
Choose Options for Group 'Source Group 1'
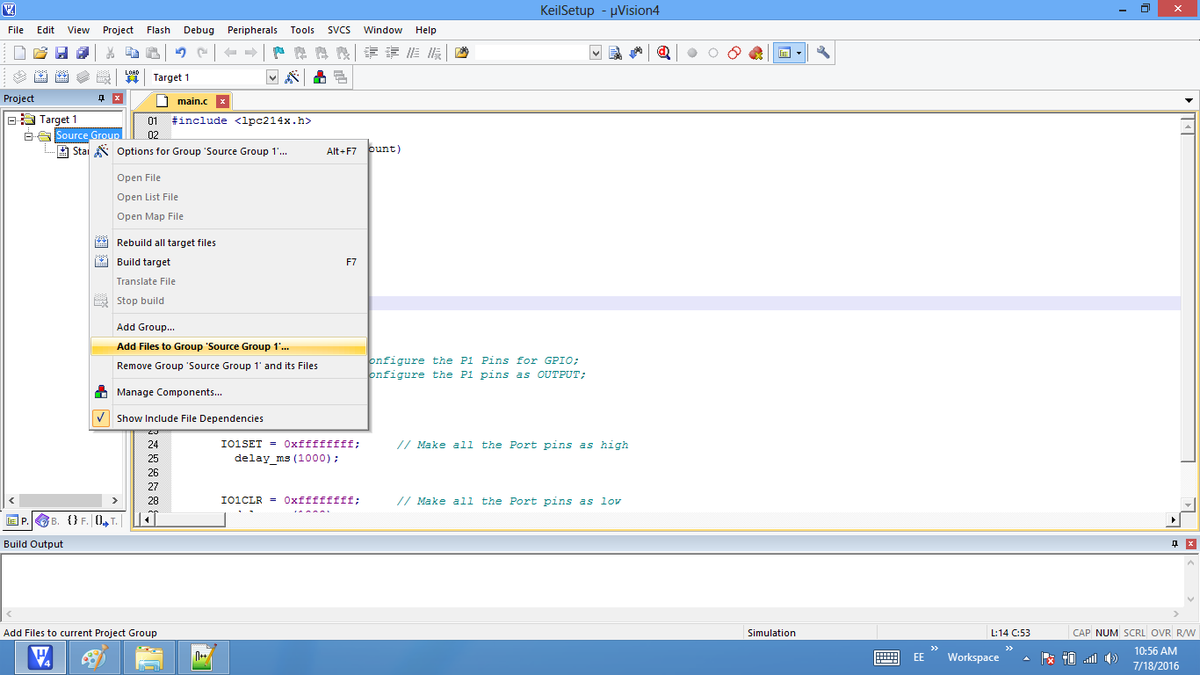tap(229, 151)
